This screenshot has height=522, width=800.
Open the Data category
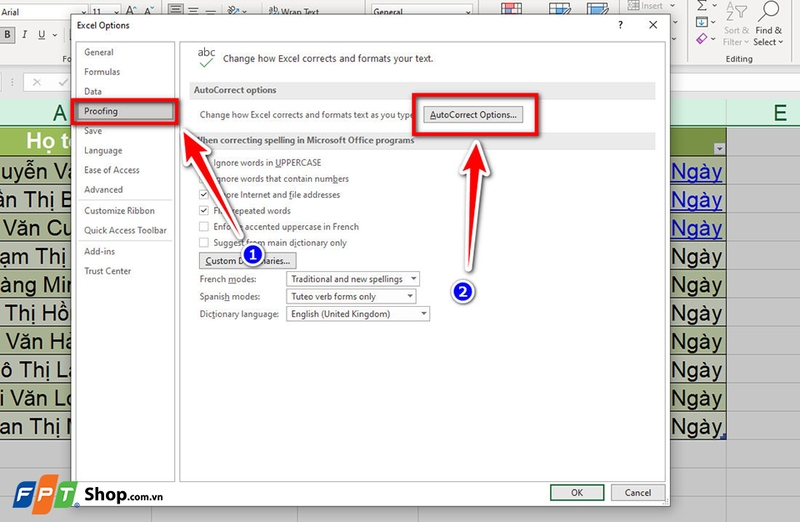click(125, 91)
